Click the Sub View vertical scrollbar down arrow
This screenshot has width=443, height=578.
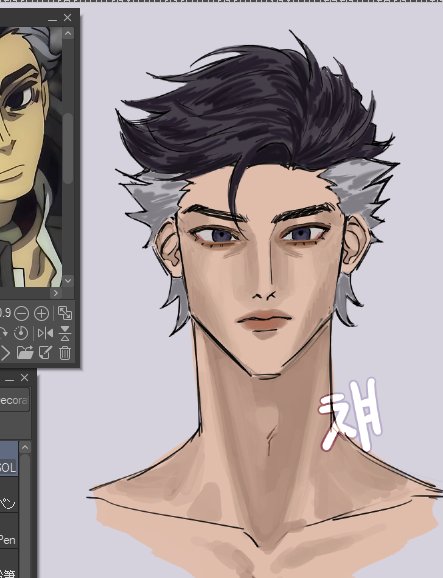(68, 281)
